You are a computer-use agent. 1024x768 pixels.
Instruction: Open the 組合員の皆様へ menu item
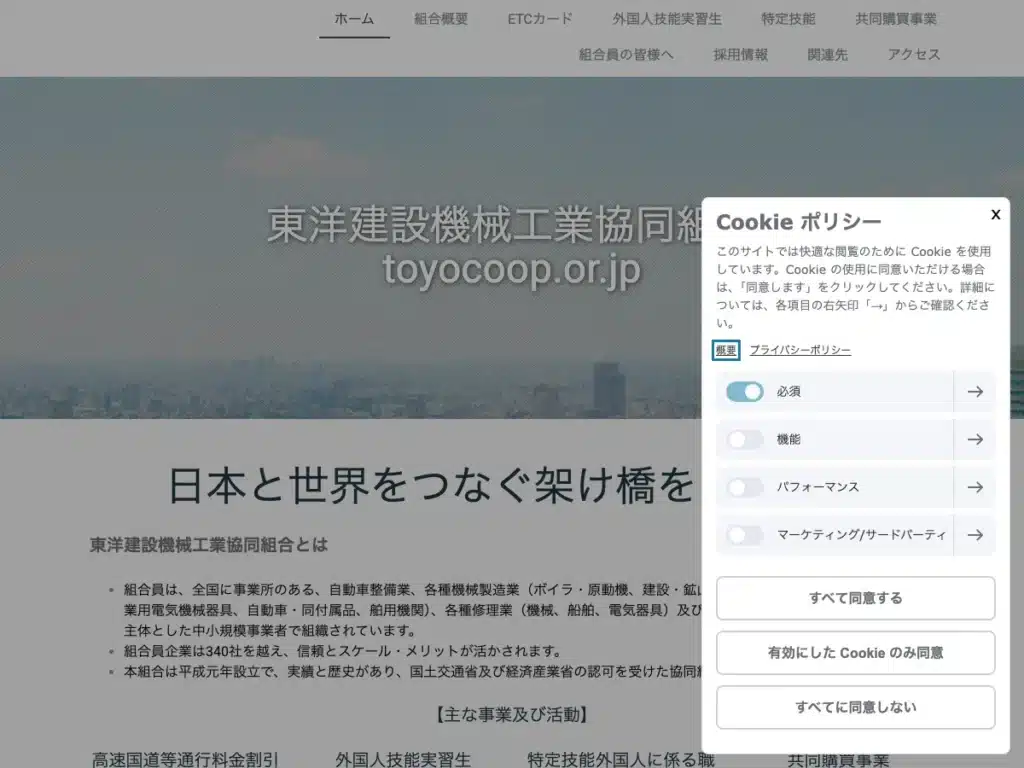coord(626,55)
